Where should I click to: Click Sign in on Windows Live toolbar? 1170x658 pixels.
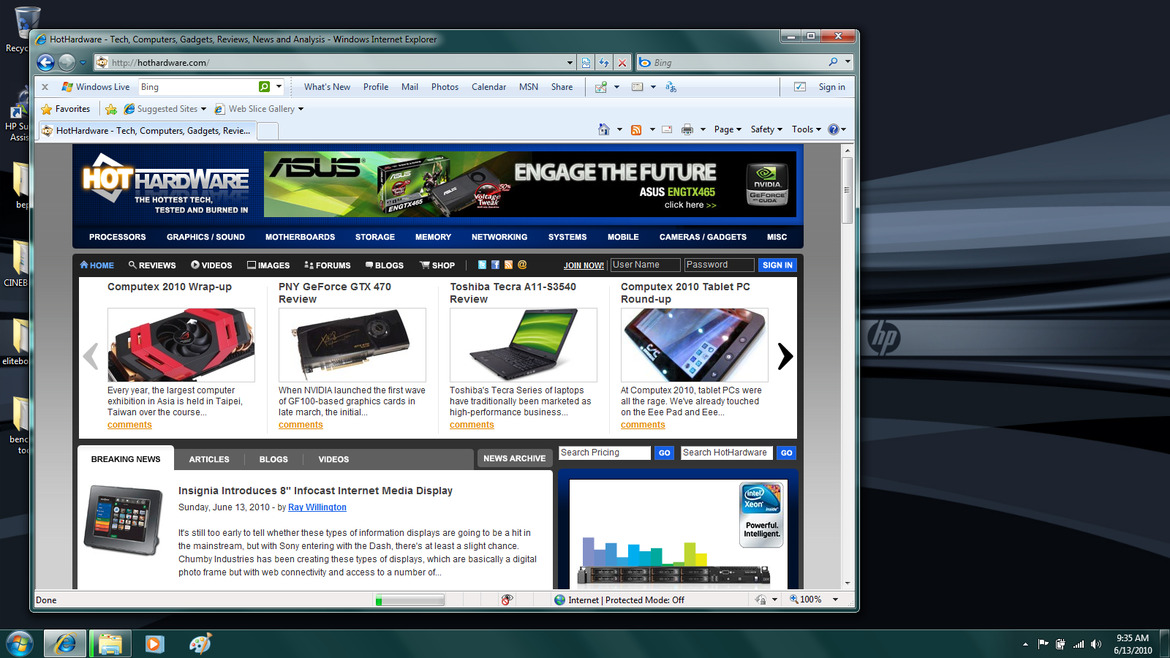[831, 87]
